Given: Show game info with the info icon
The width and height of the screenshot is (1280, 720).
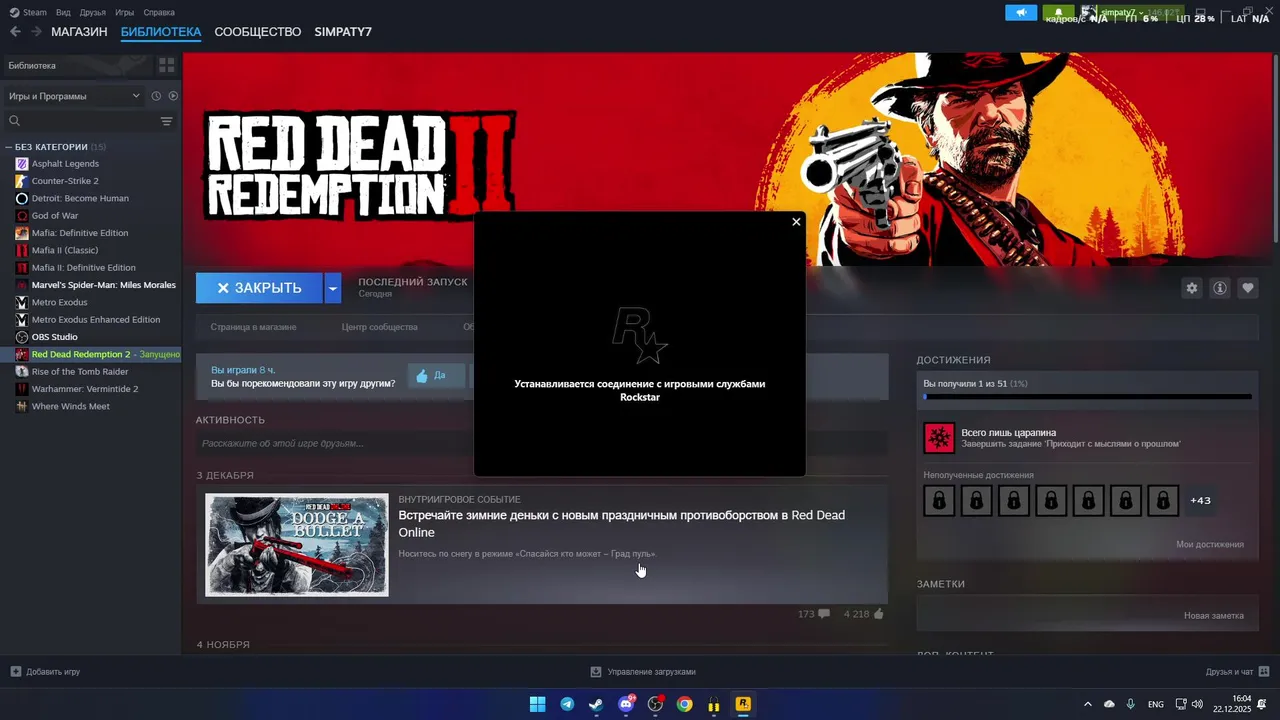Looking at the screenshot, I should [1219, 288].
